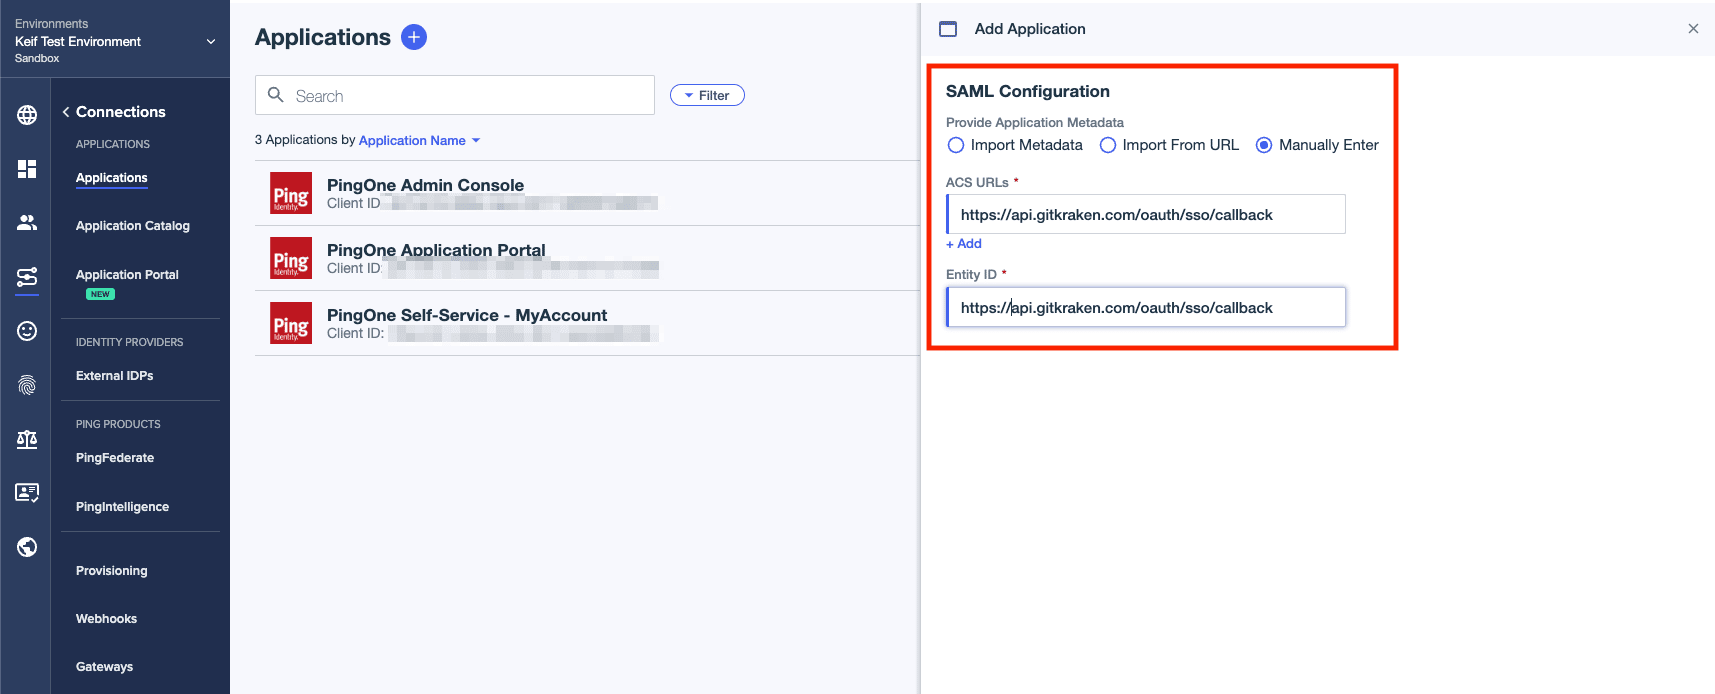Open PingIntelligence menu item

(x=122, y=507)
